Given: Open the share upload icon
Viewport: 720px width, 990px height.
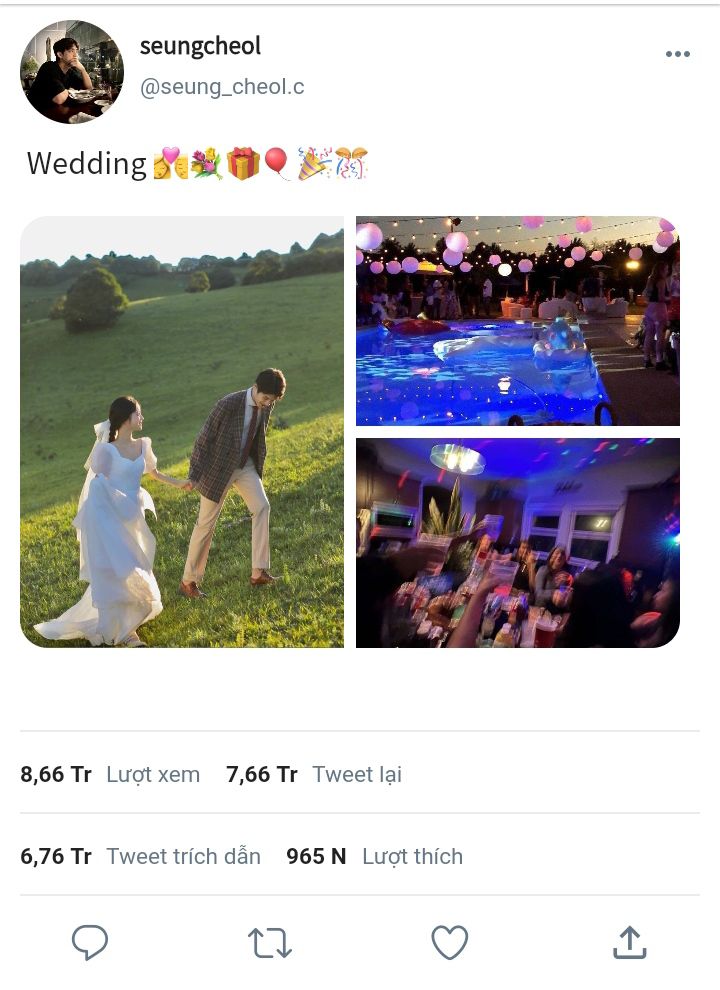Looking at the screenshot, I should (x=630, y=943).
